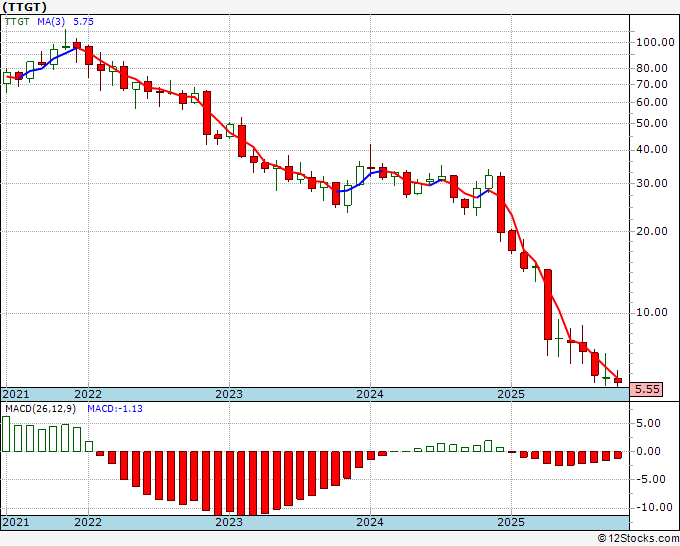The width and height of the screenshot is (680, 546).
Task: Click the pink 5.55 current price tag
Action: tap(646, 389)
